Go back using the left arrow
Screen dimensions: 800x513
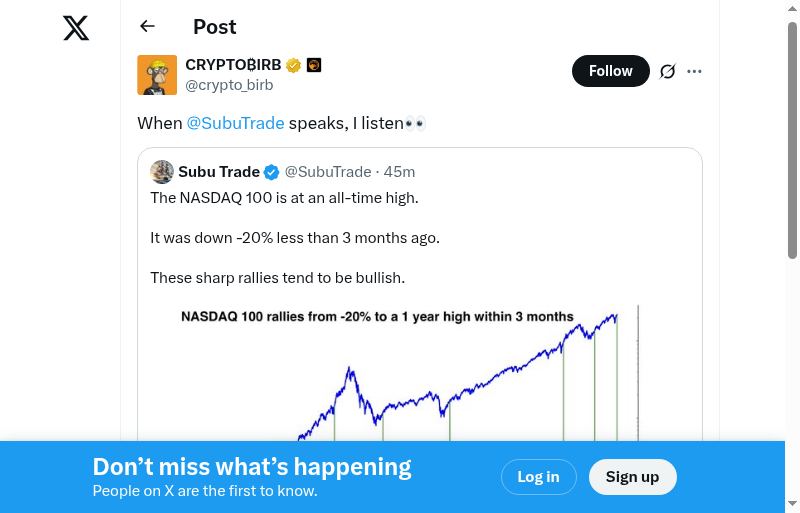click(148, 27)
